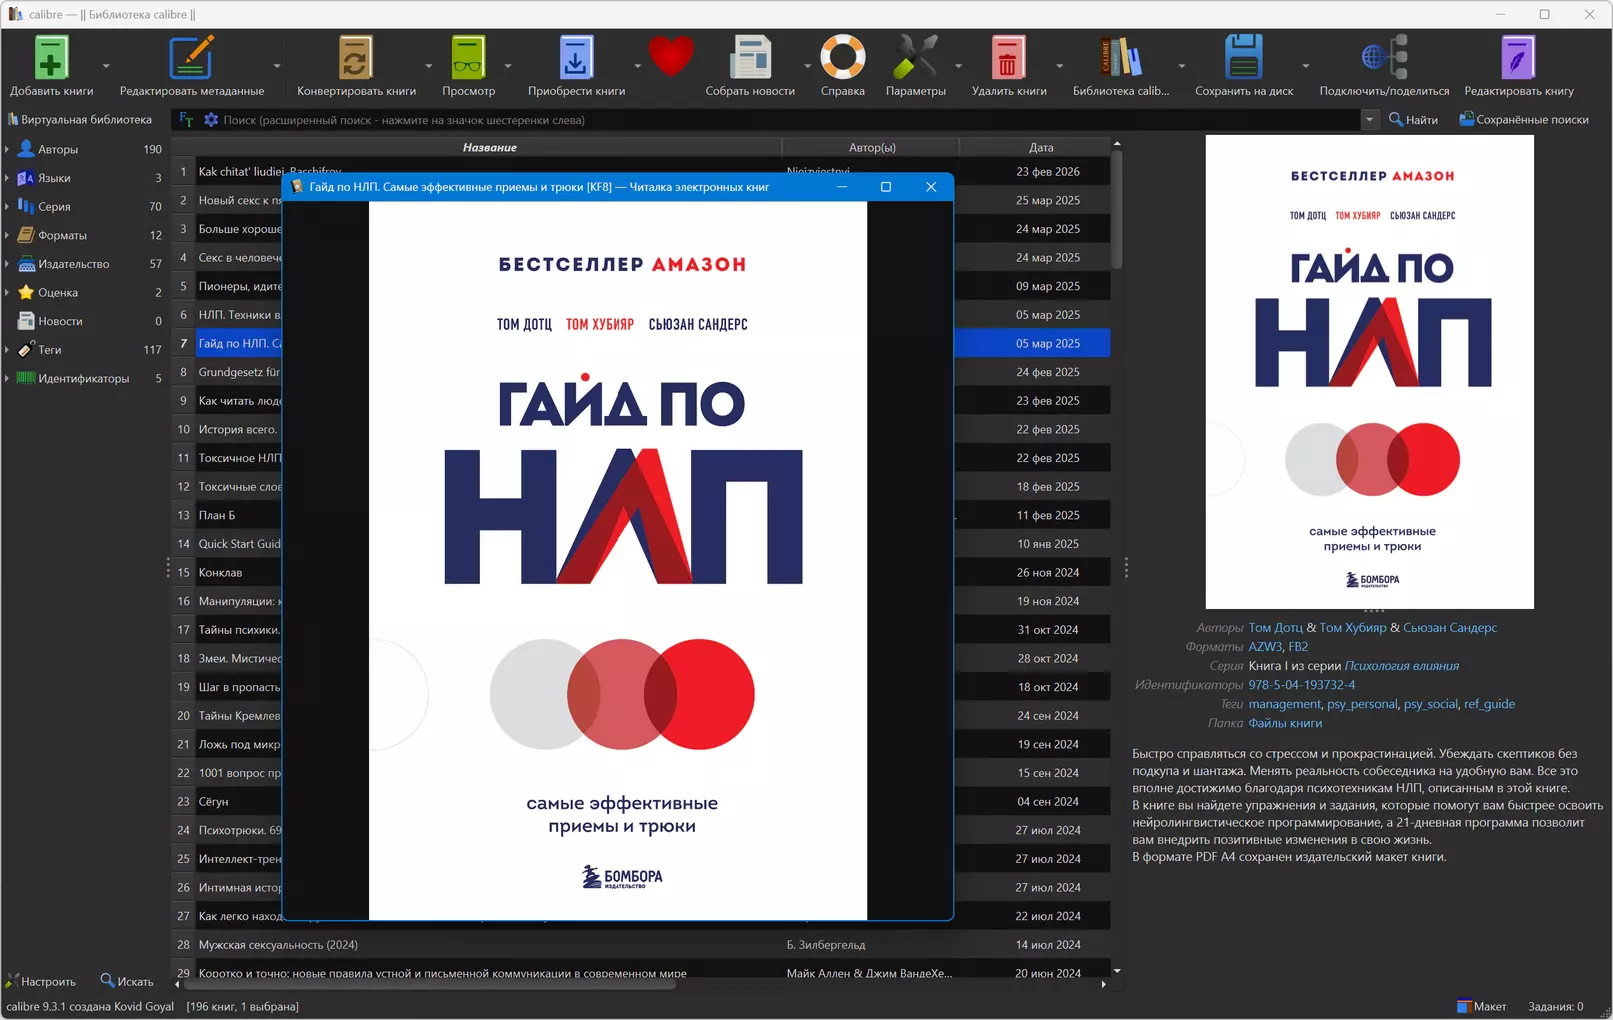1613x1020 pixels.
Task: Open the ISBN link 978-5-04-193732-4
Action: coord(1300,684)
